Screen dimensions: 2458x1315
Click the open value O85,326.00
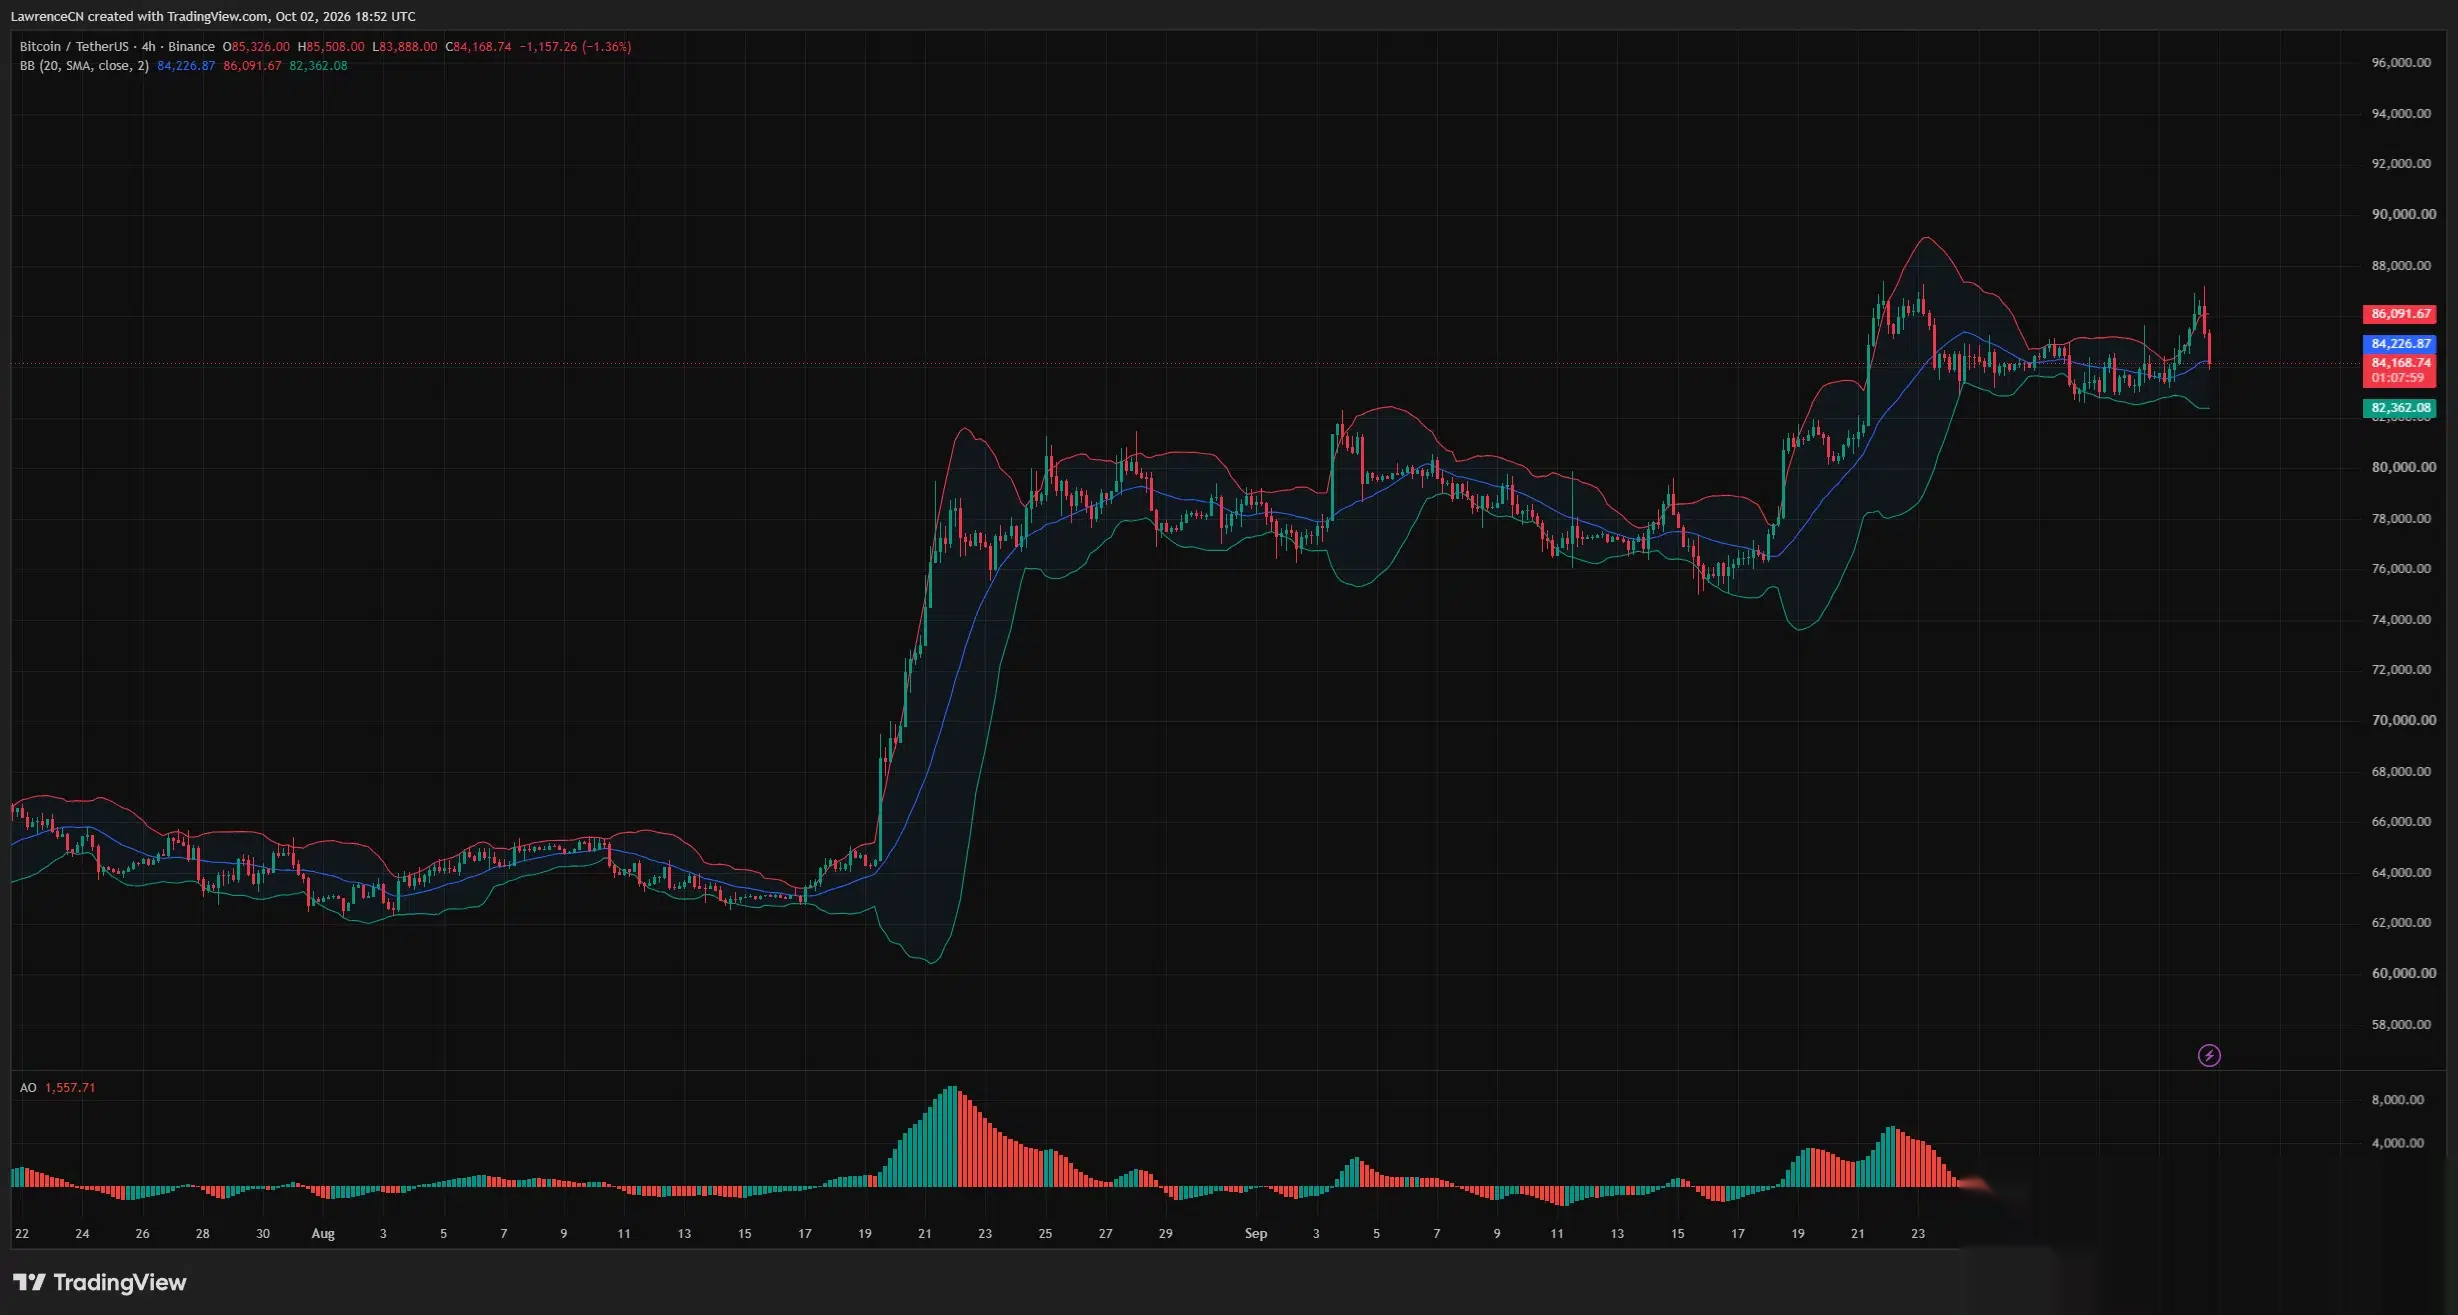256,46
